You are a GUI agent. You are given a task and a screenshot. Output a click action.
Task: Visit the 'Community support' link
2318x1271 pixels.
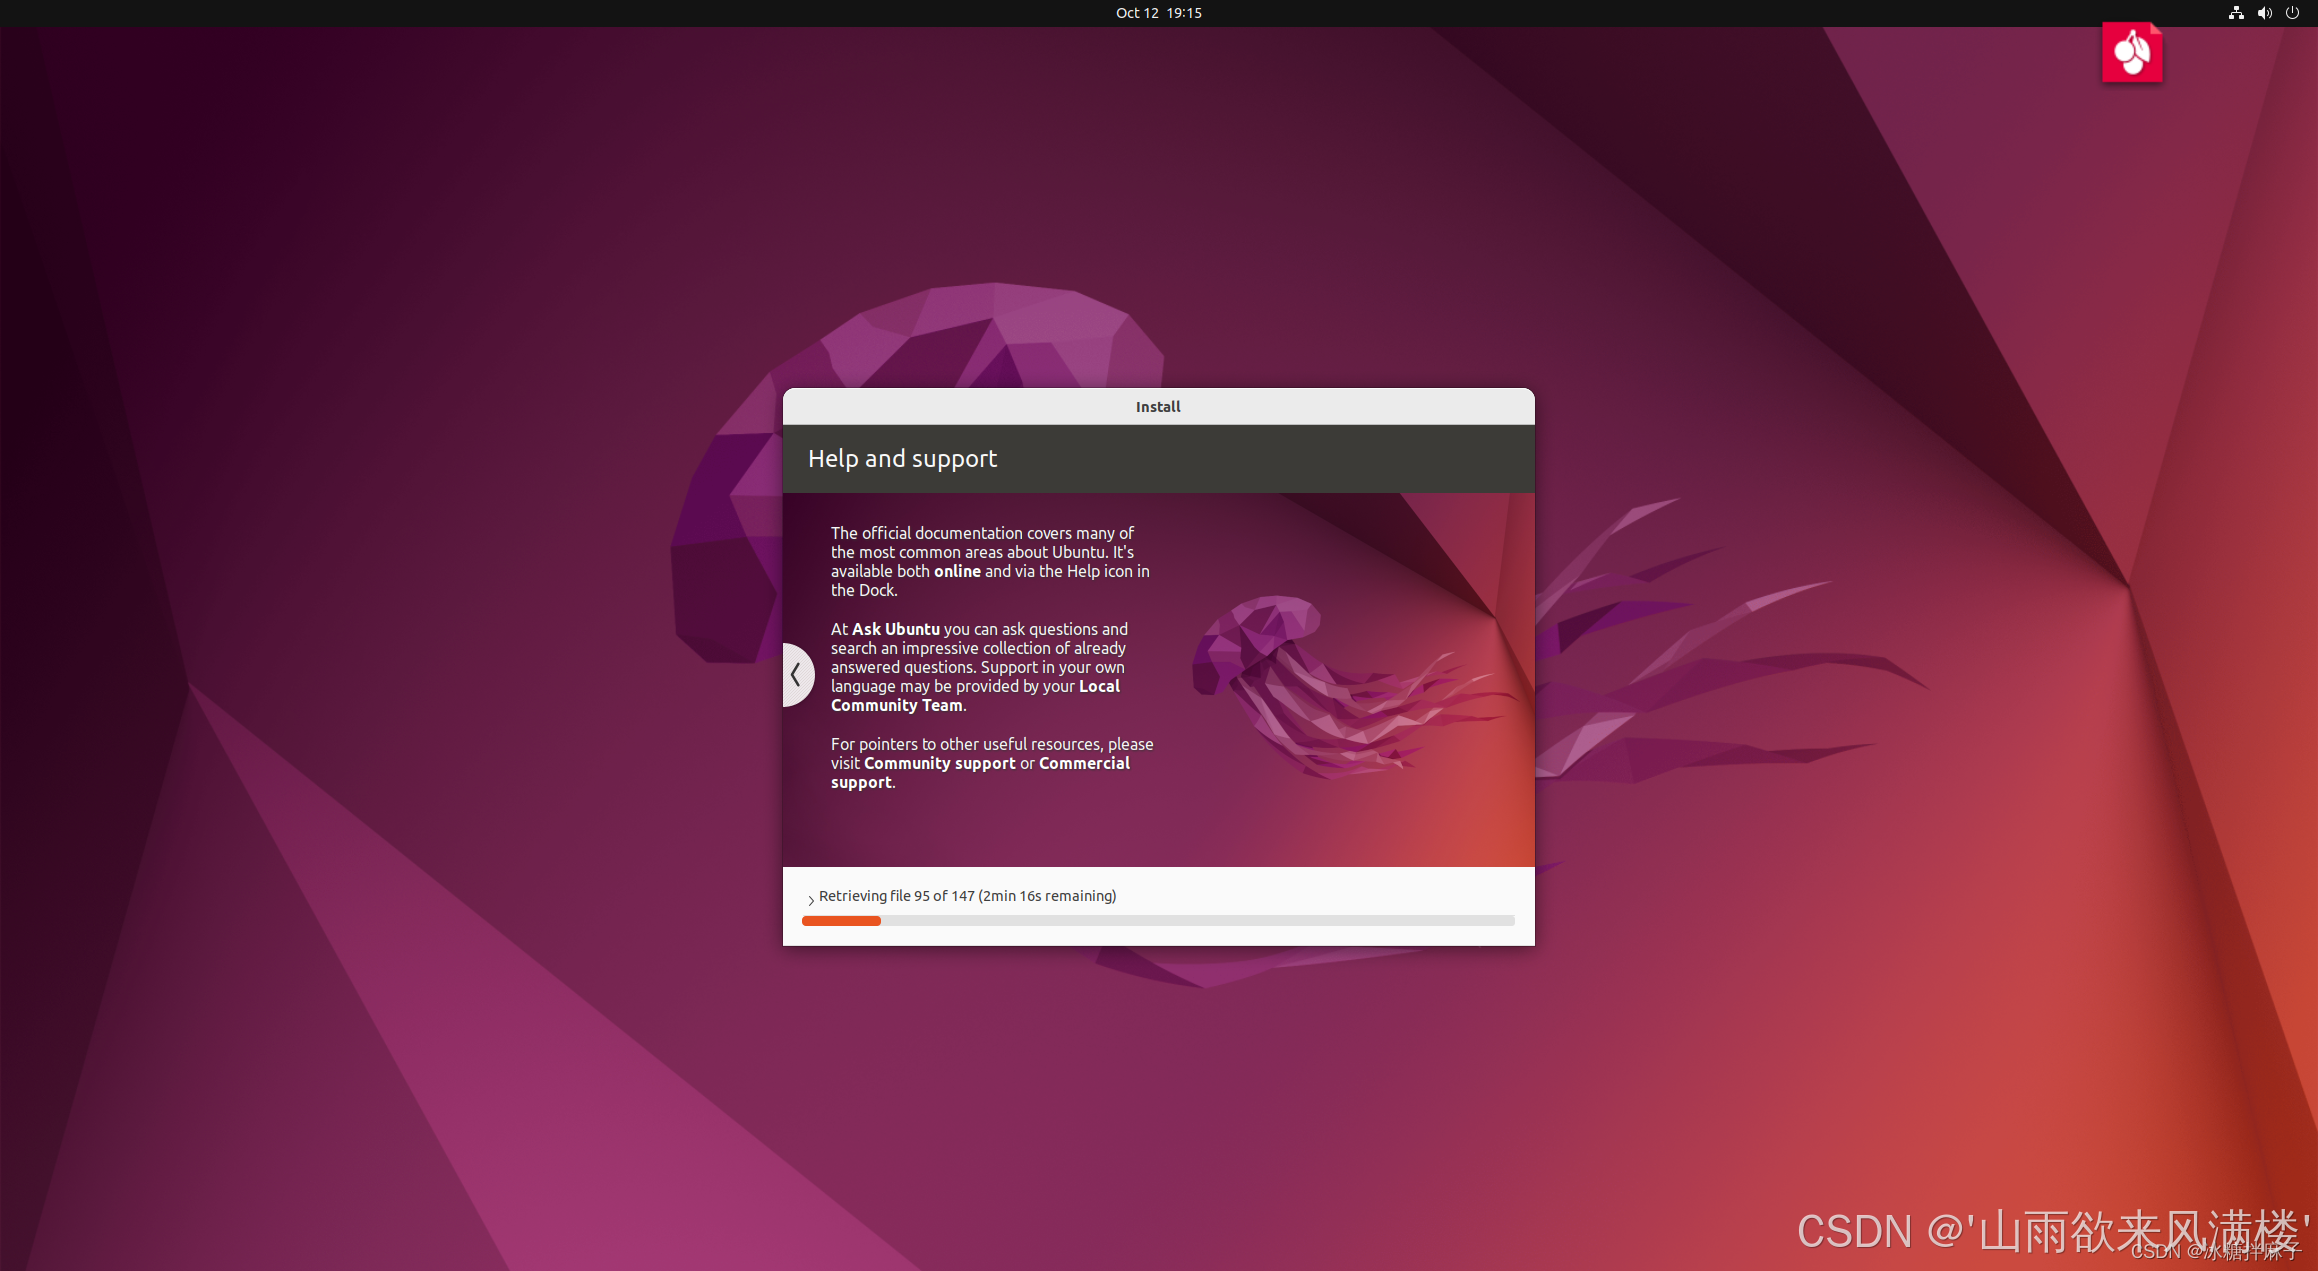pos(939,763)
